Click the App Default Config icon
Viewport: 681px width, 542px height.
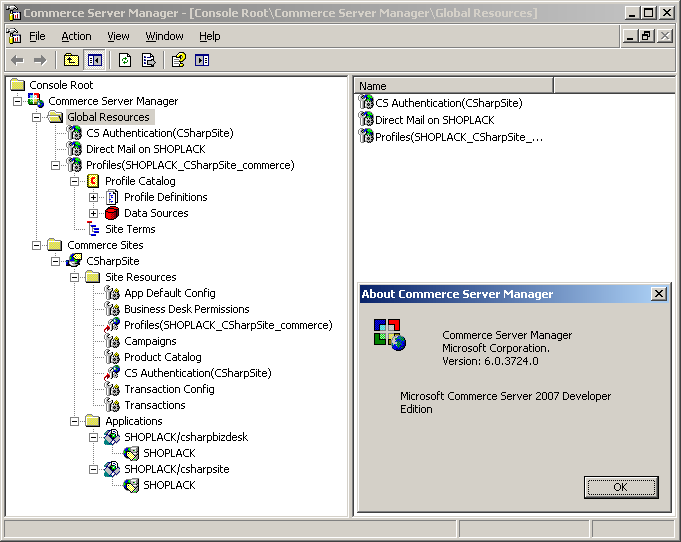(x=112, y=293)
